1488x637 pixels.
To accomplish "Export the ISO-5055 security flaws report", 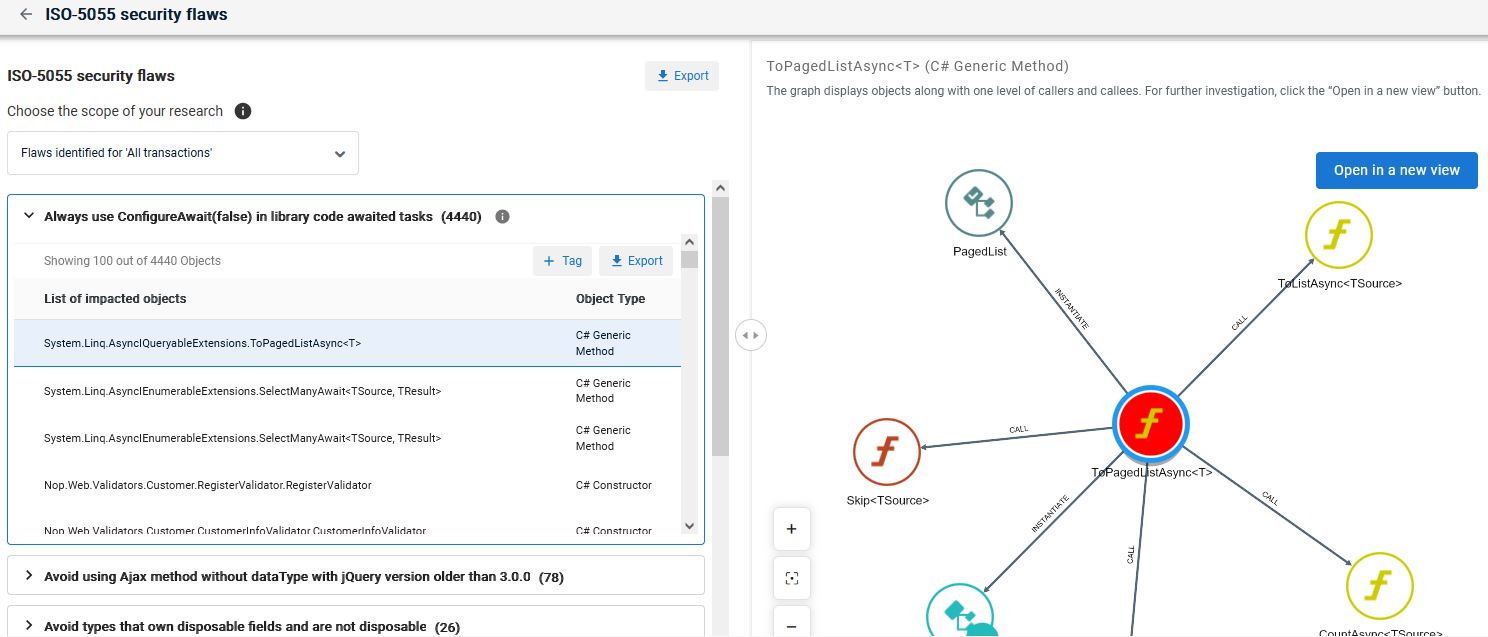I will 681,76.
